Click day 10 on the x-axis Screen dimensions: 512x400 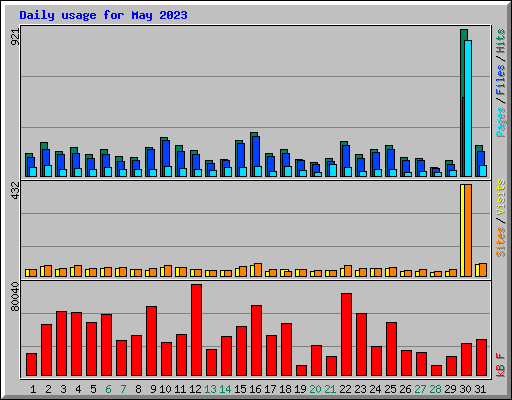point(165,389)
